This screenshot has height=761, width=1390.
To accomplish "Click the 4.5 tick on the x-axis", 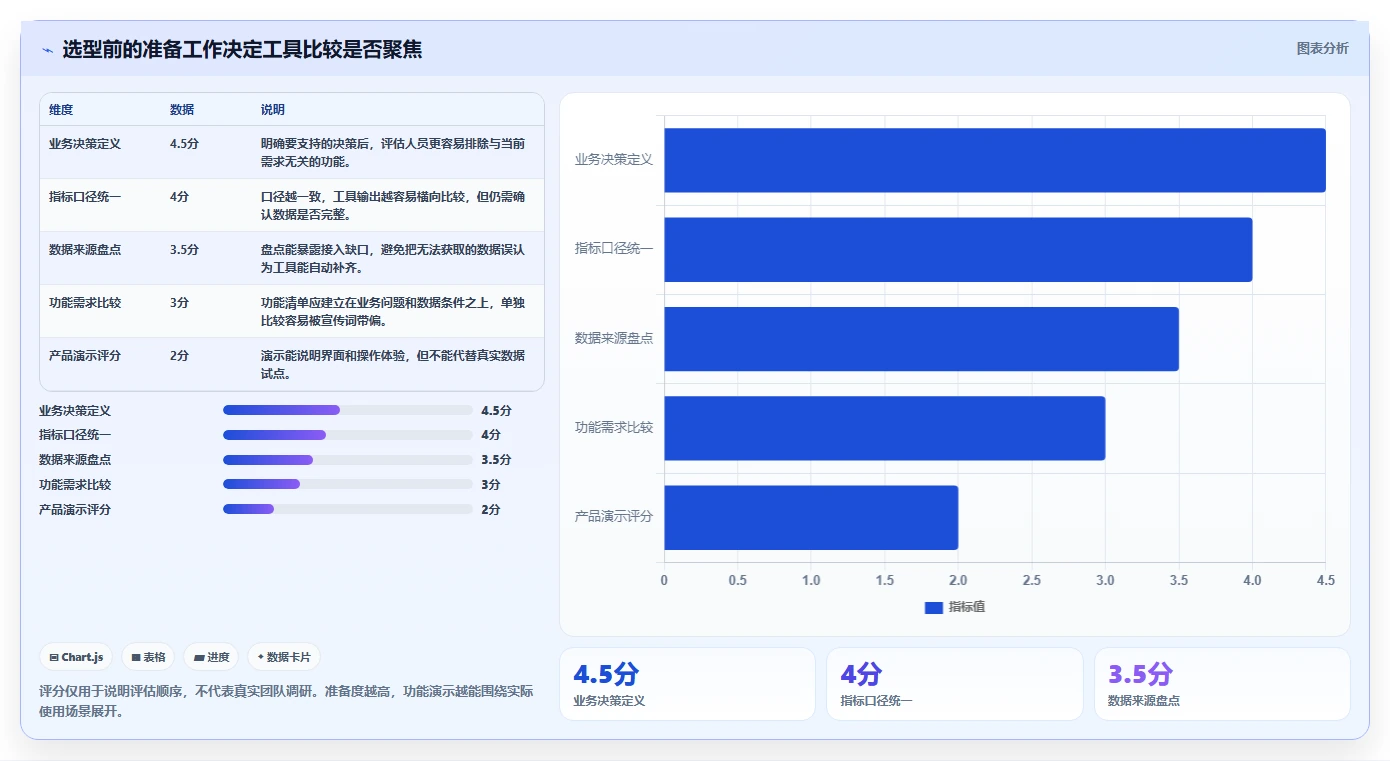I will click(1325, 580).
